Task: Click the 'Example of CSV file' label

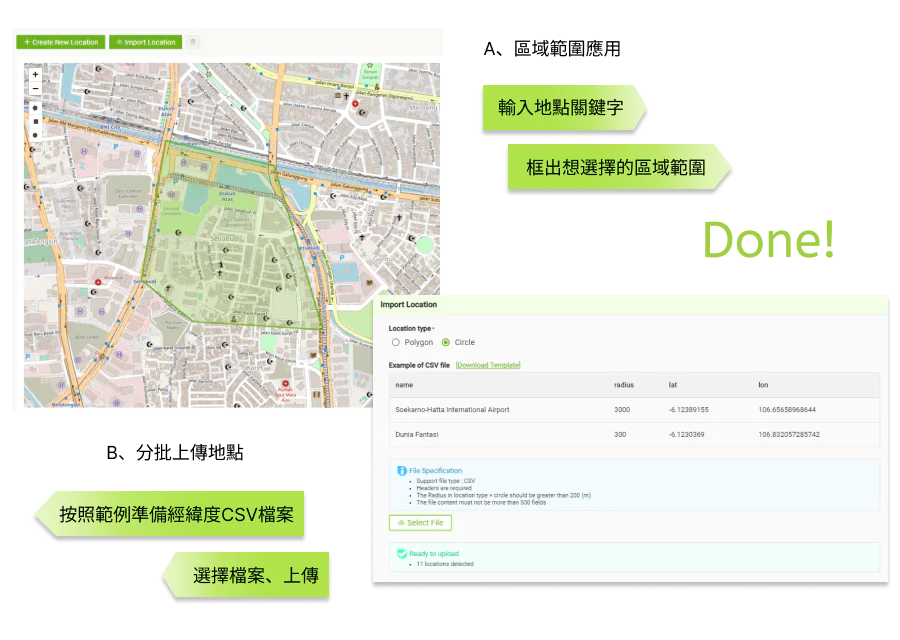Action: [419, 365]
